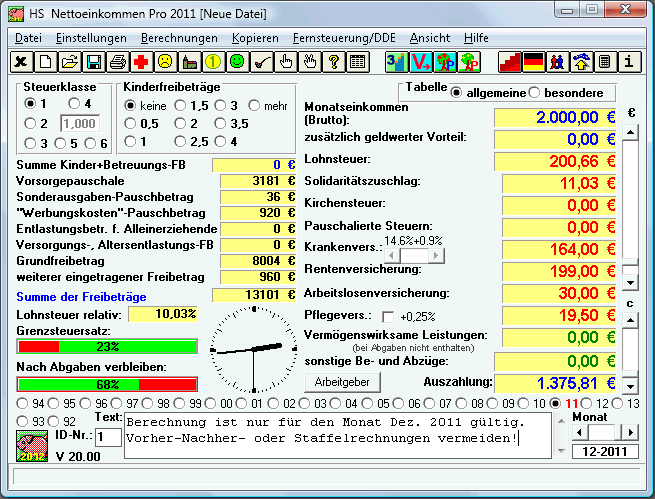The image size is (655, 499).
Task: Click the printer icon in toolbar
Action: click(118, 62)
